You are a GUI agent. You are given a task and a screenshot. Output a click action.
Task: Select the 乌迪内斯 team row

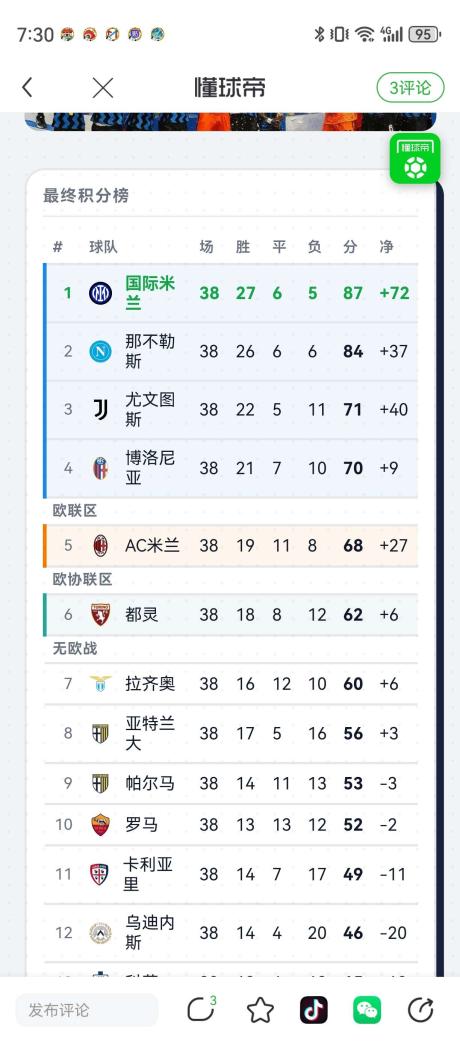coord(231,933)
